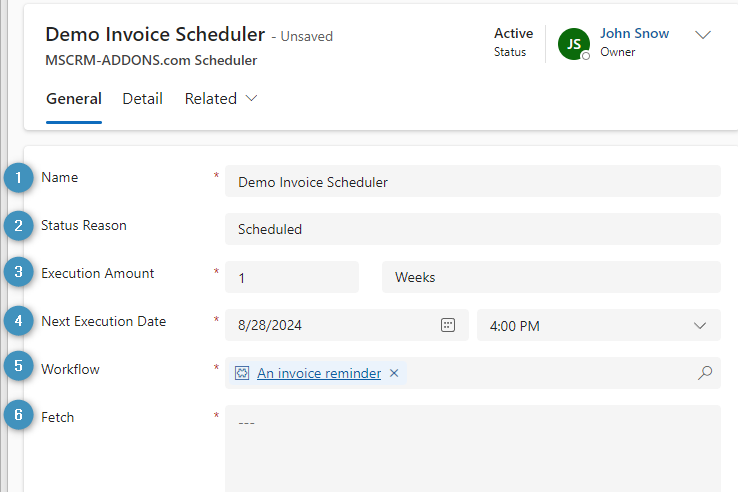The image size is (738, 492).
Task: Click the JS owner avatar
Action: pos(574,44)
